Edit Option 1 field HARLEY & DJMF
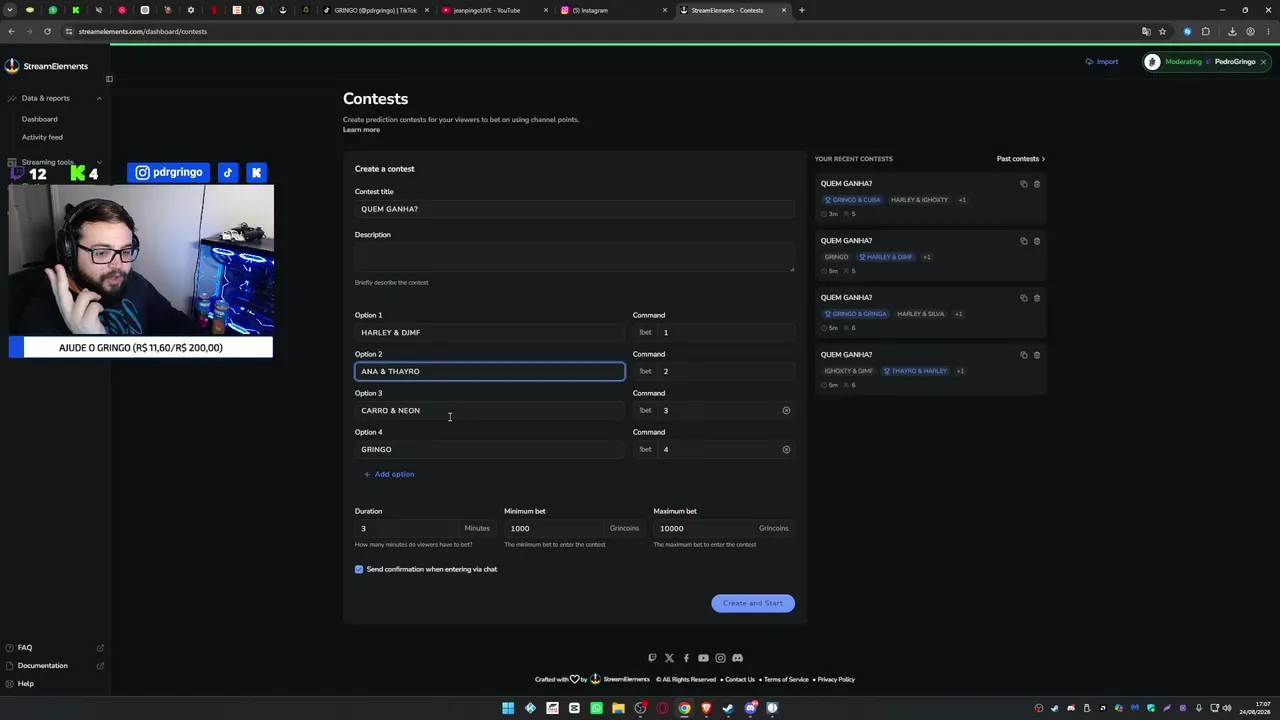This screenshot has width=1280, height=720. coord(490,332)
